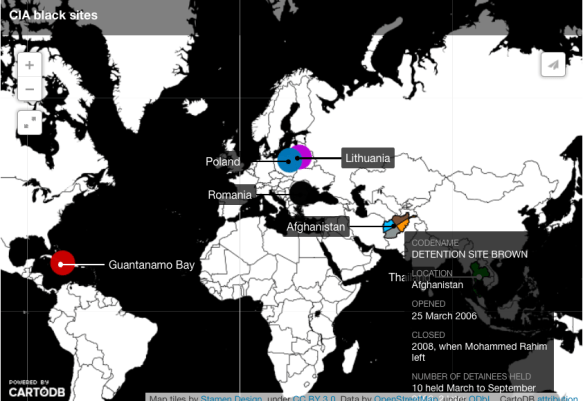This screenshot has height=401, width=583.
Task: Open the CartoDB attribution link
Action: [557, 398]
